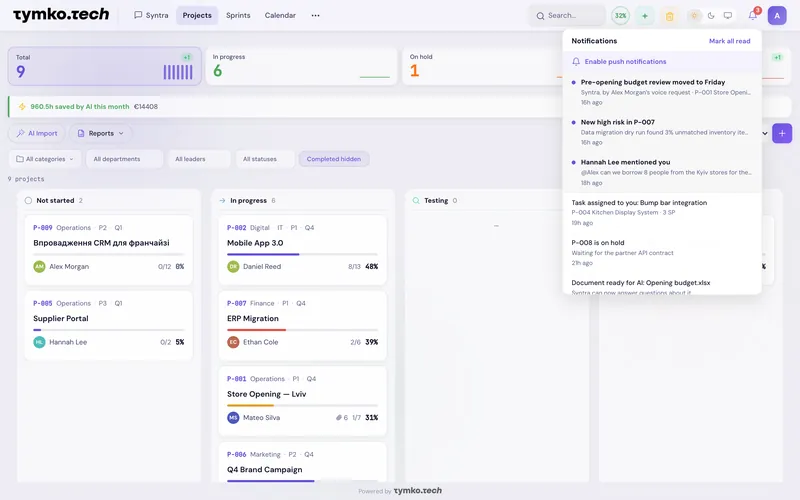Click Alex Morgan's AM avatar
This screenshot has width=800, height=500.
(39, 266)
